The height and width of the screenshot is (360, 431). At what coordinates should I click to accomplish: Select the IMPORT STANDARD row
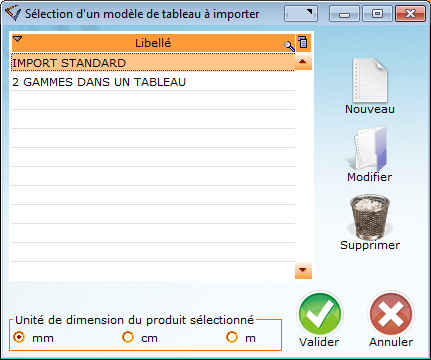pos(153,63)
